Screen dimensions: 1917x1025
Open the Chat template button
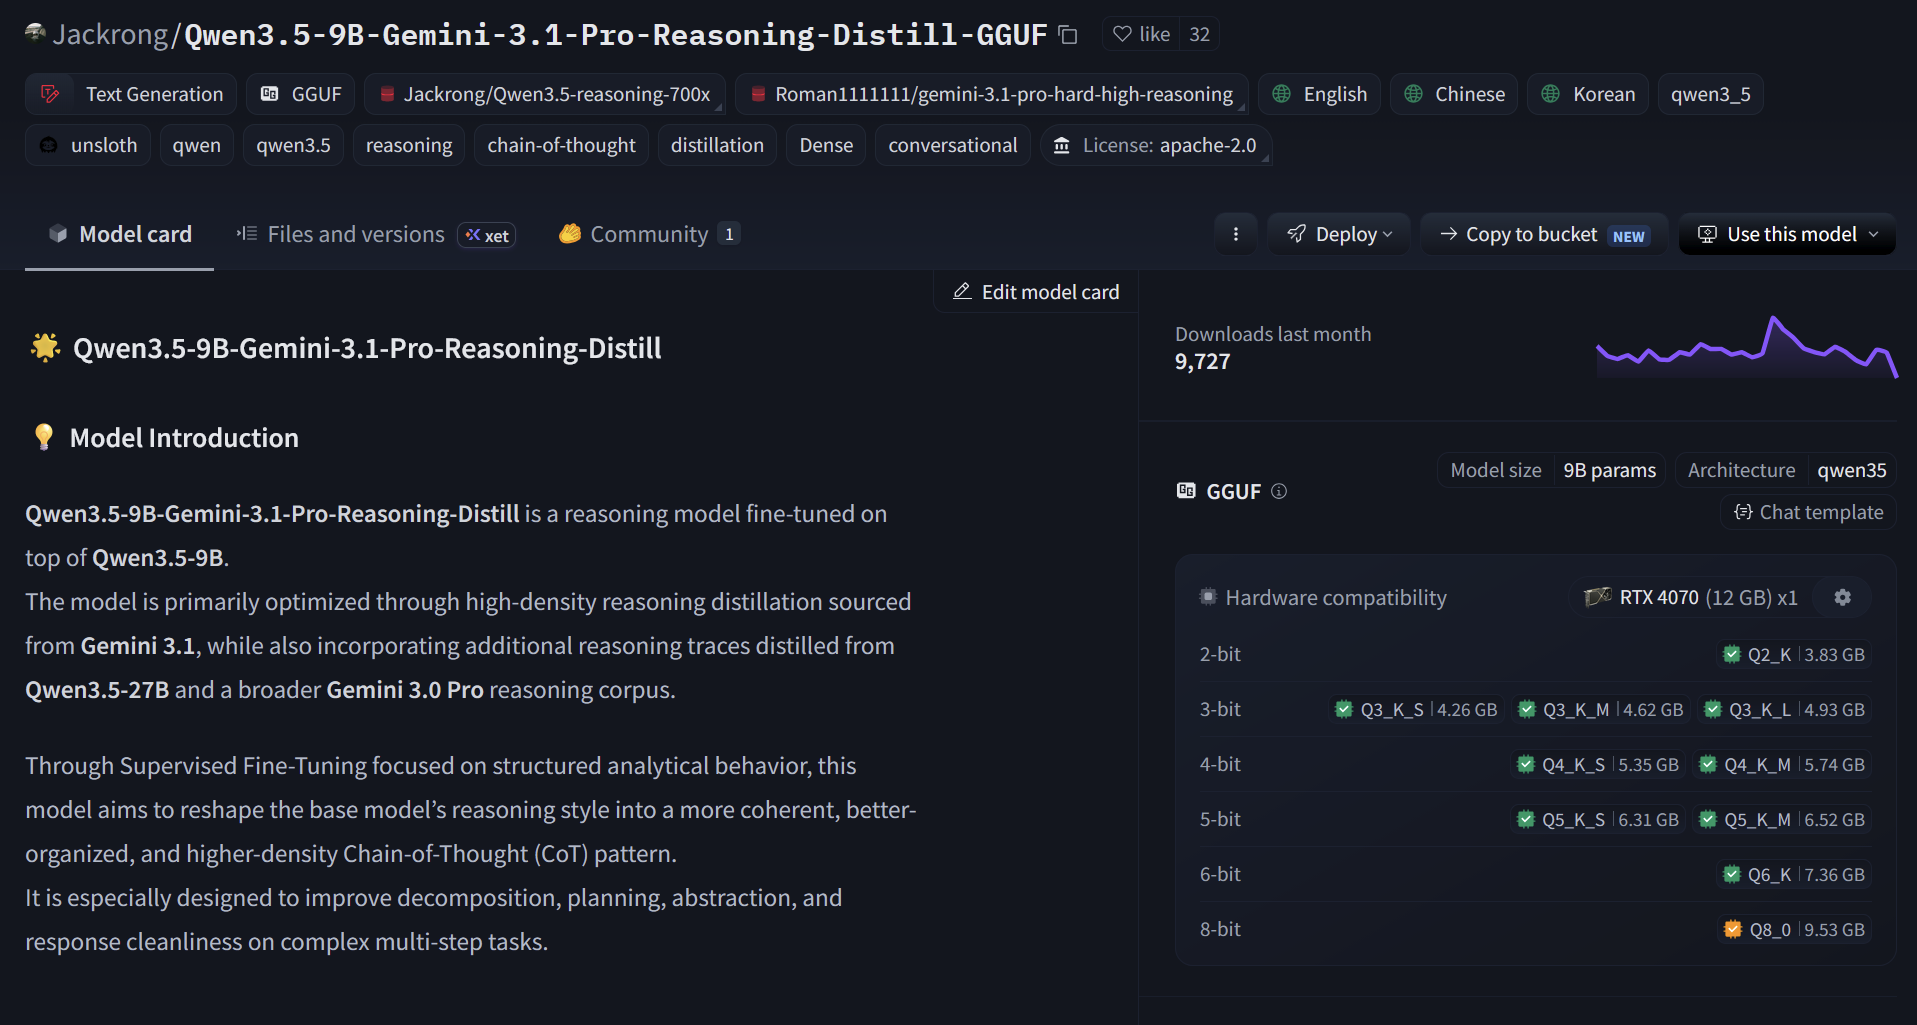tap(1809, 512)
